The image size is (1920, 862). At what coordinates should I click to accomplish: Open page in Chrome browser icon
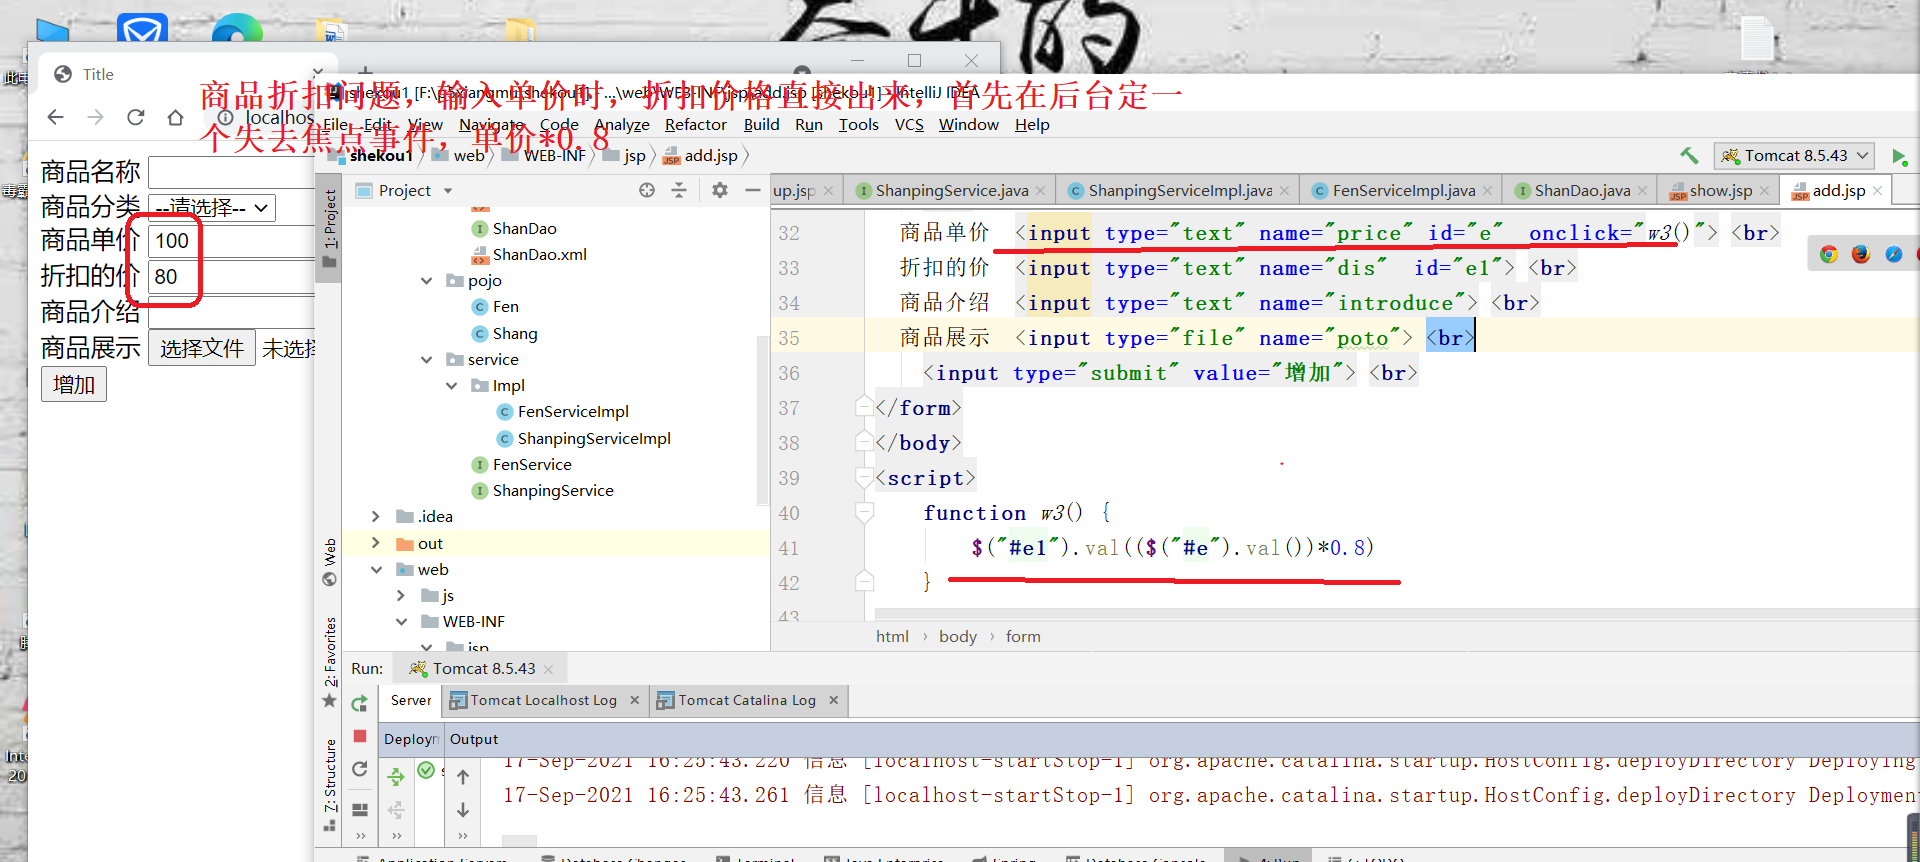pyautogui.click(x=1829, y=254)
